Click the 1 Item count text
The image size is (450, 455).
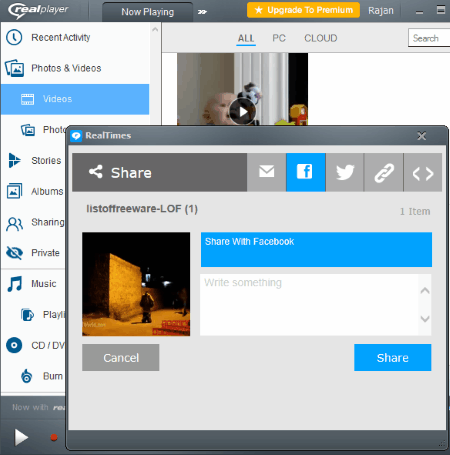[415, 212]
